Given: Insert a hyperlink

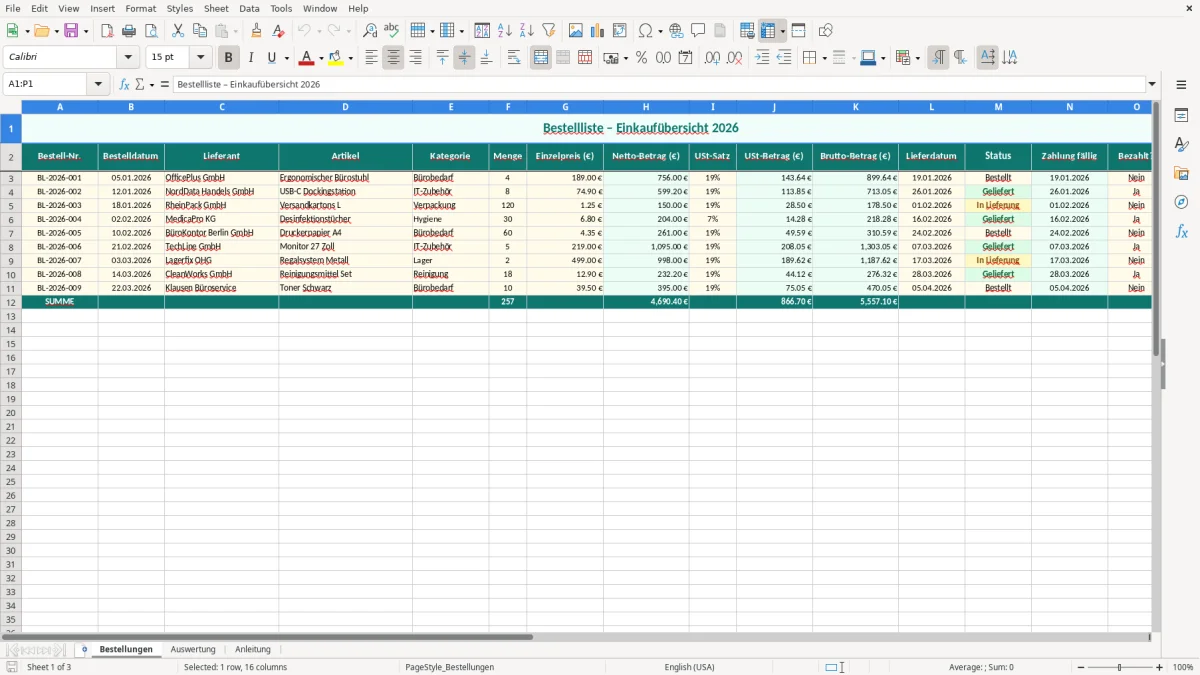Looking at the screenshot, I should click(x=676, y=31).
